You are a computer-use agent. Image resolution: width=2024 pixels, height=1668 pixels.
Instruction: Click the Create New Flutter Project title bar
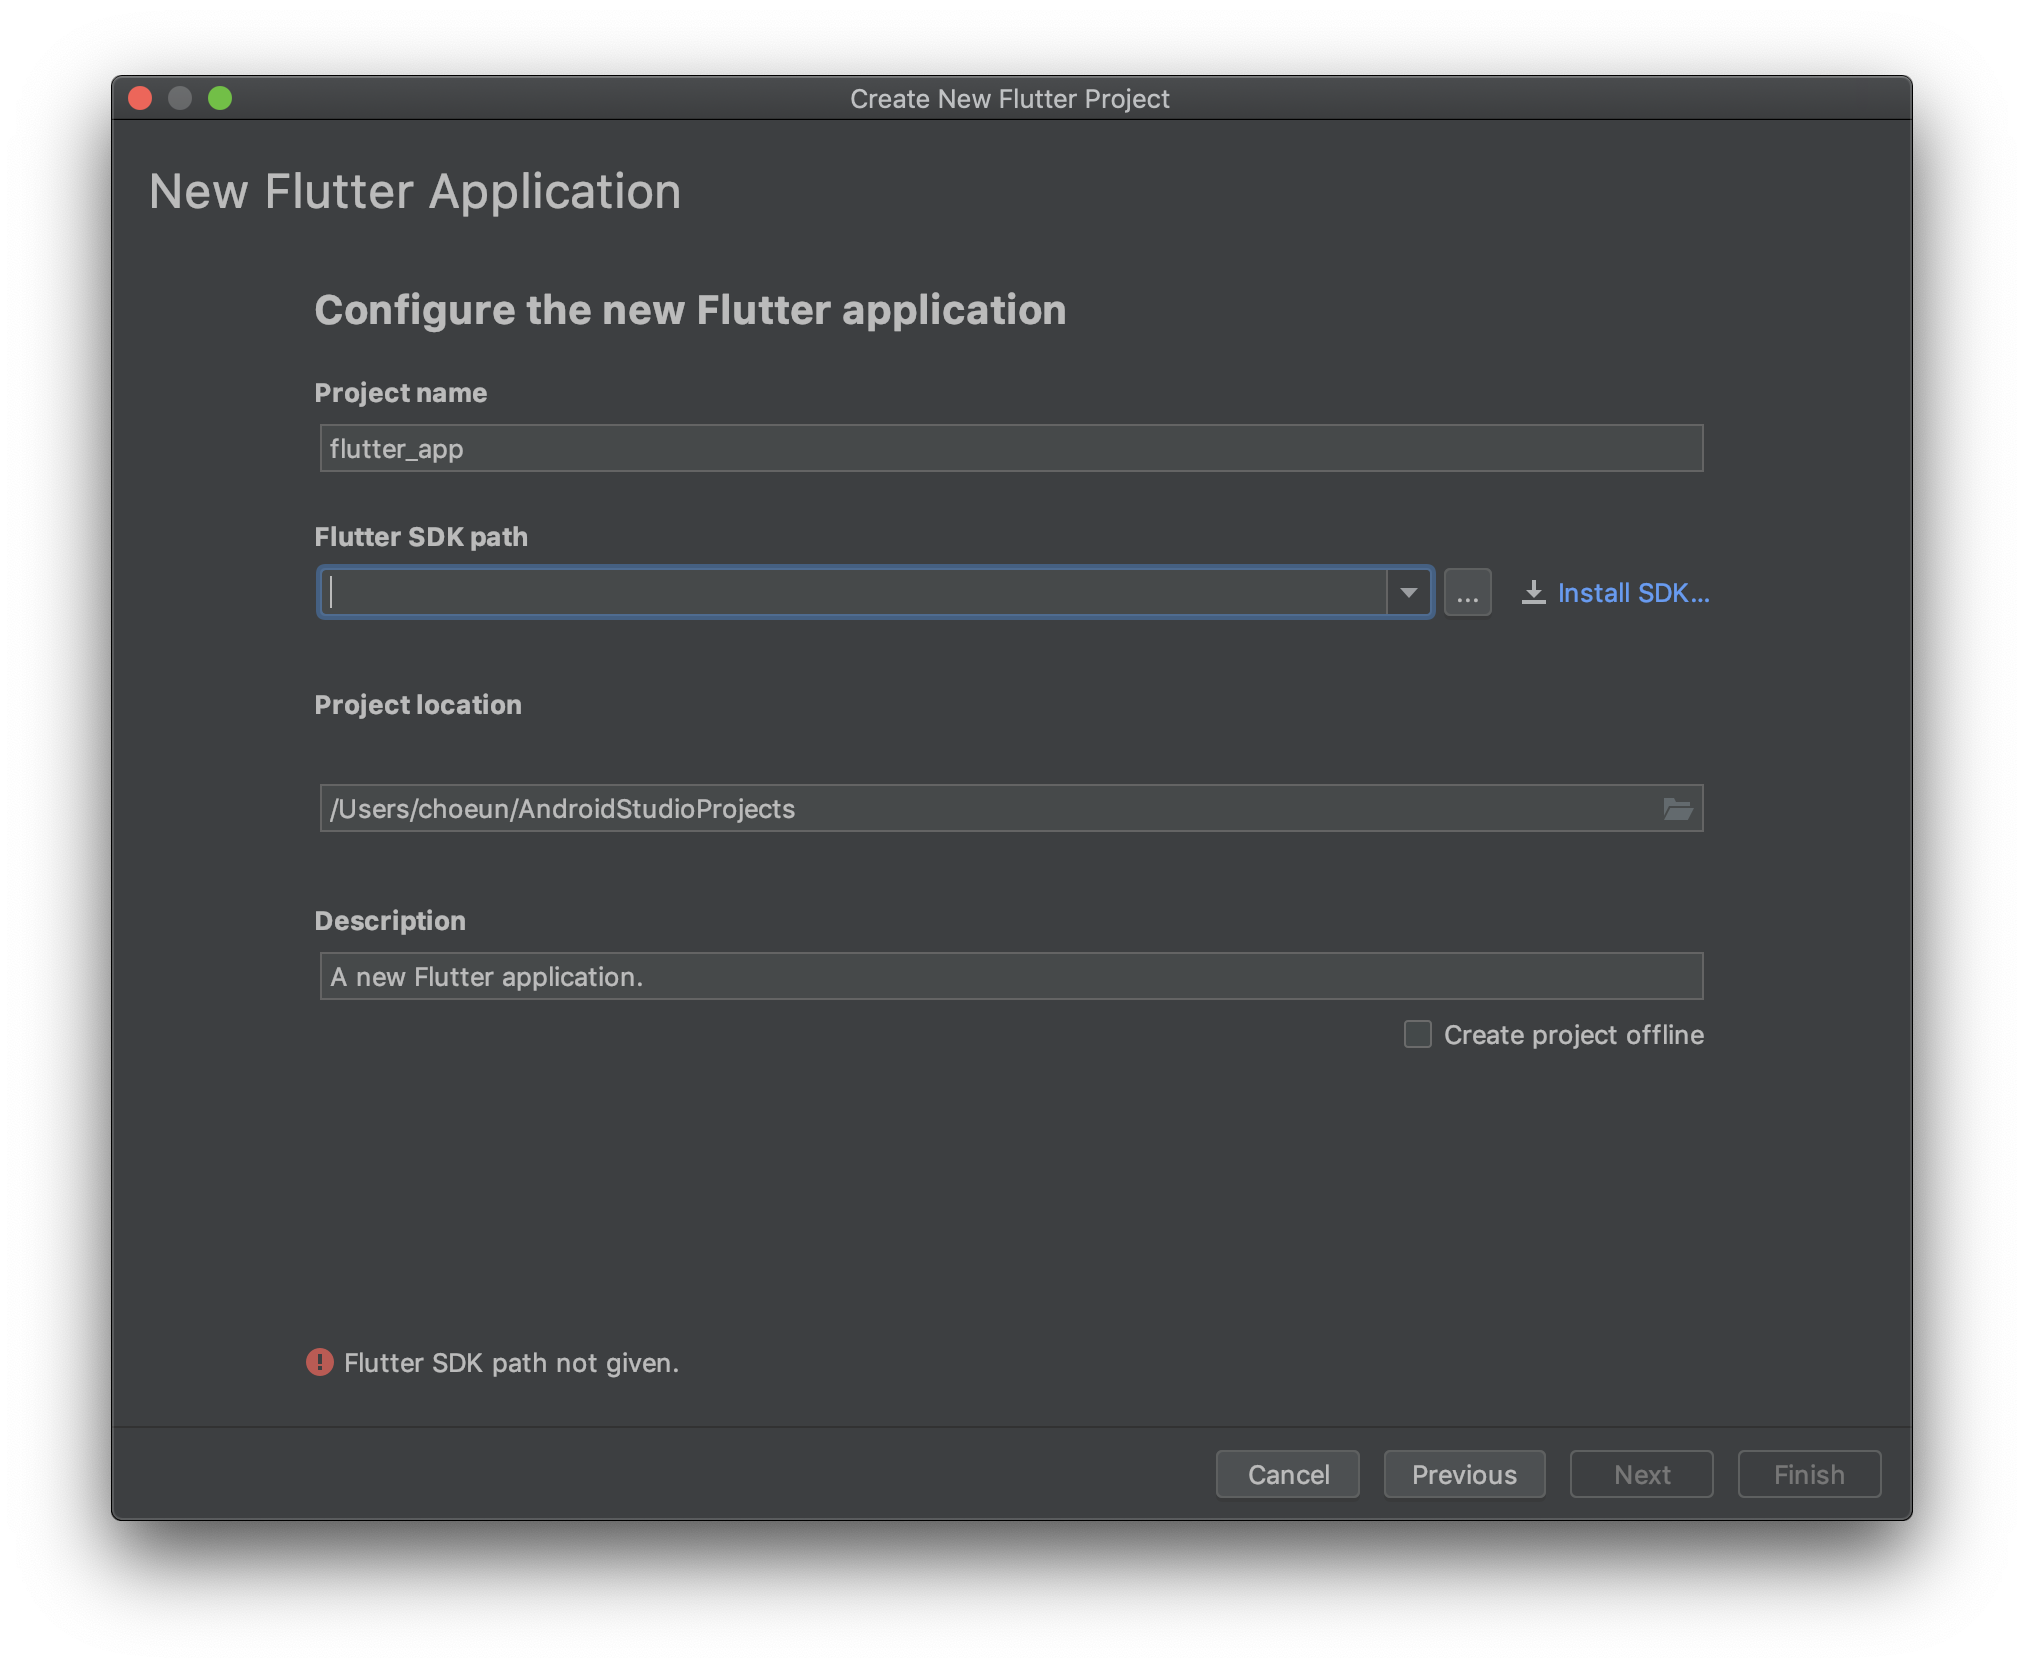[1010, 98]
